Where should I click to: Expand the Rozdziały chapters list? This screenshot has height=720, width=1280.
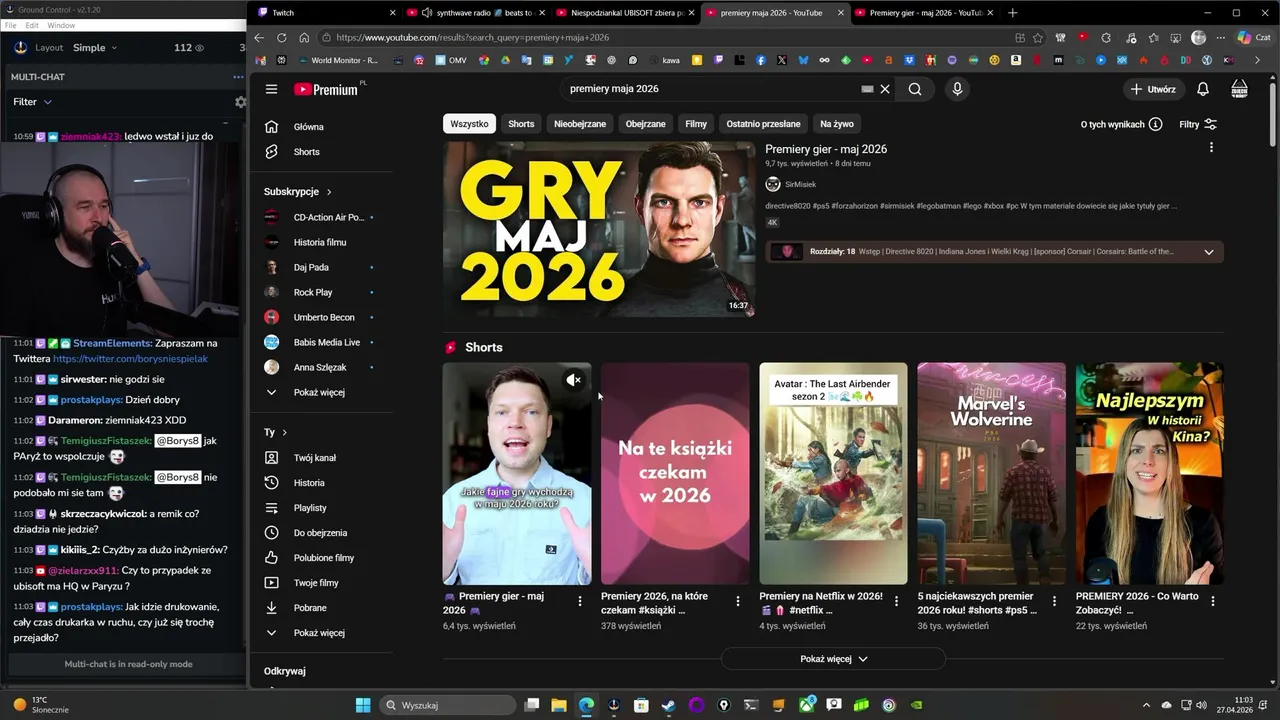pos(1208,252)
